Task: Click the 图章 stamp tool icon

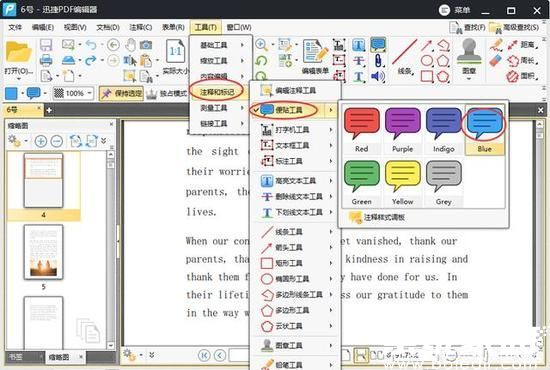Action: pyautogui.click(x=469, y=51)
